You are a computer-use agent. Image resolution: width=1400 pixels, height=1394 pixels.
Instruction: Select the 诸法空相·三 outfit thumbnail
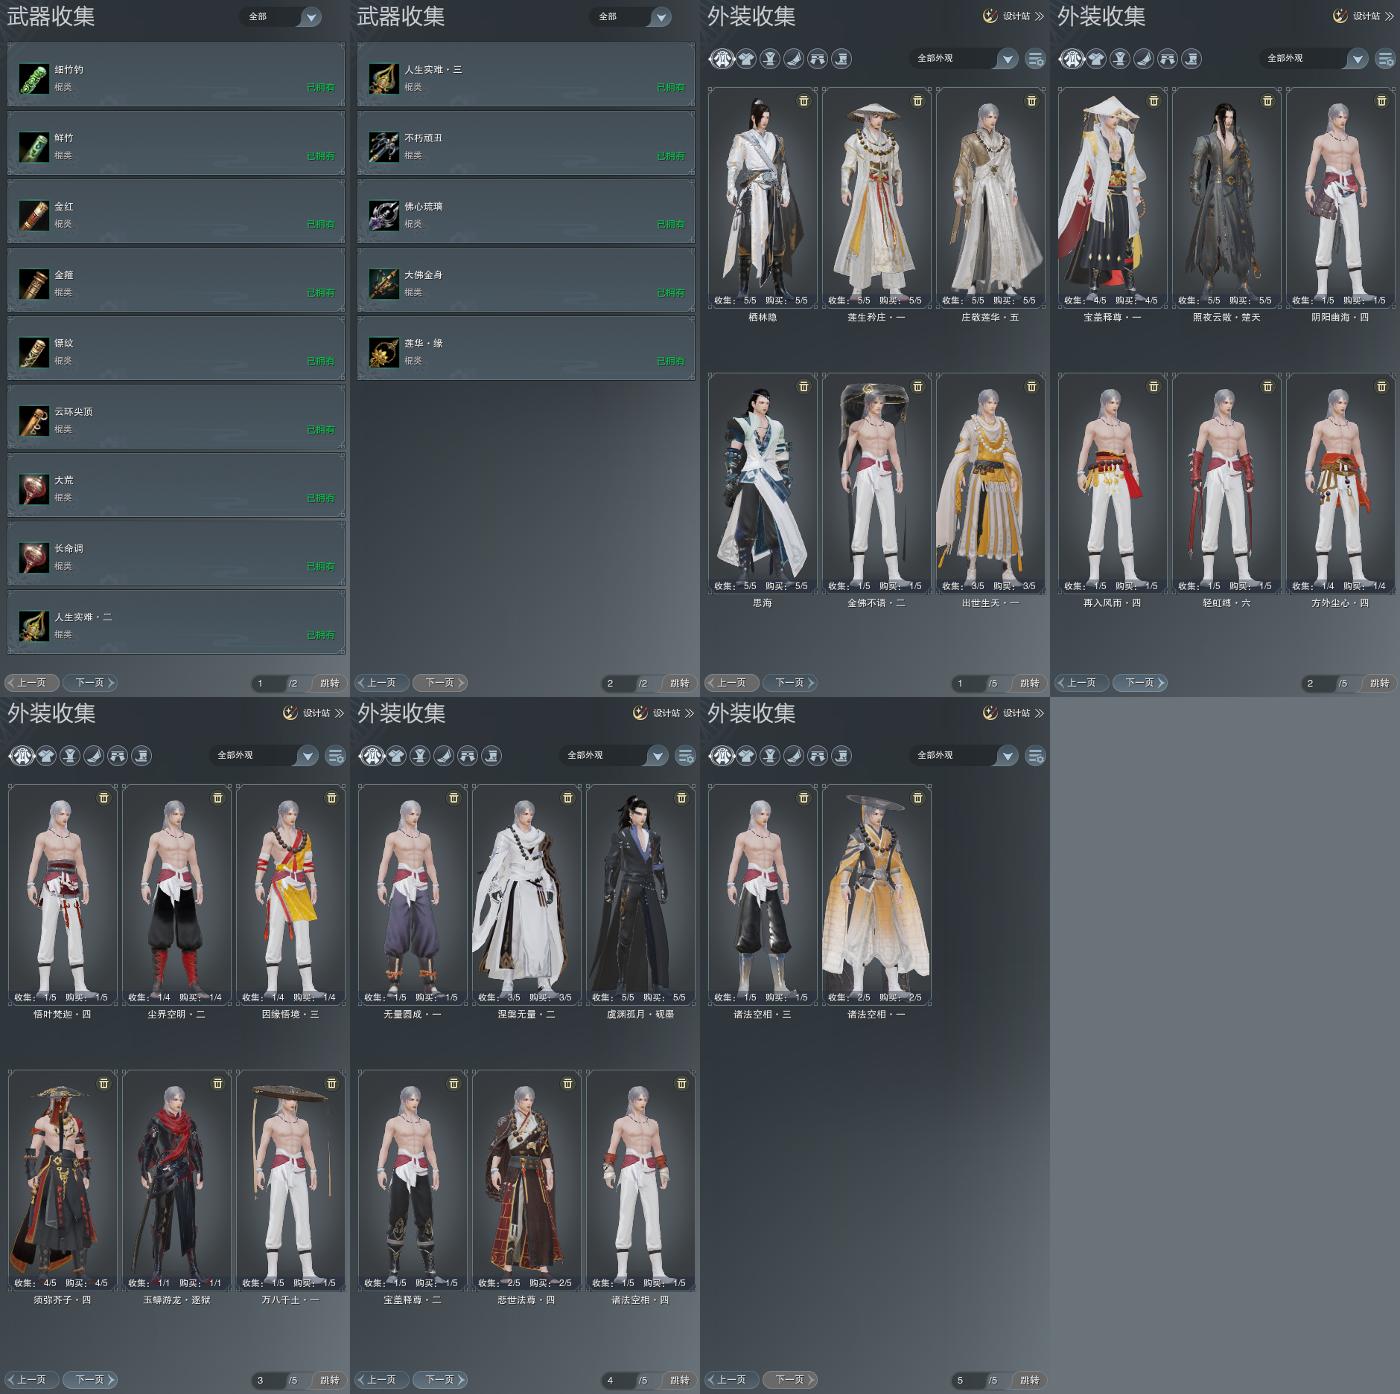click(763, 896)
